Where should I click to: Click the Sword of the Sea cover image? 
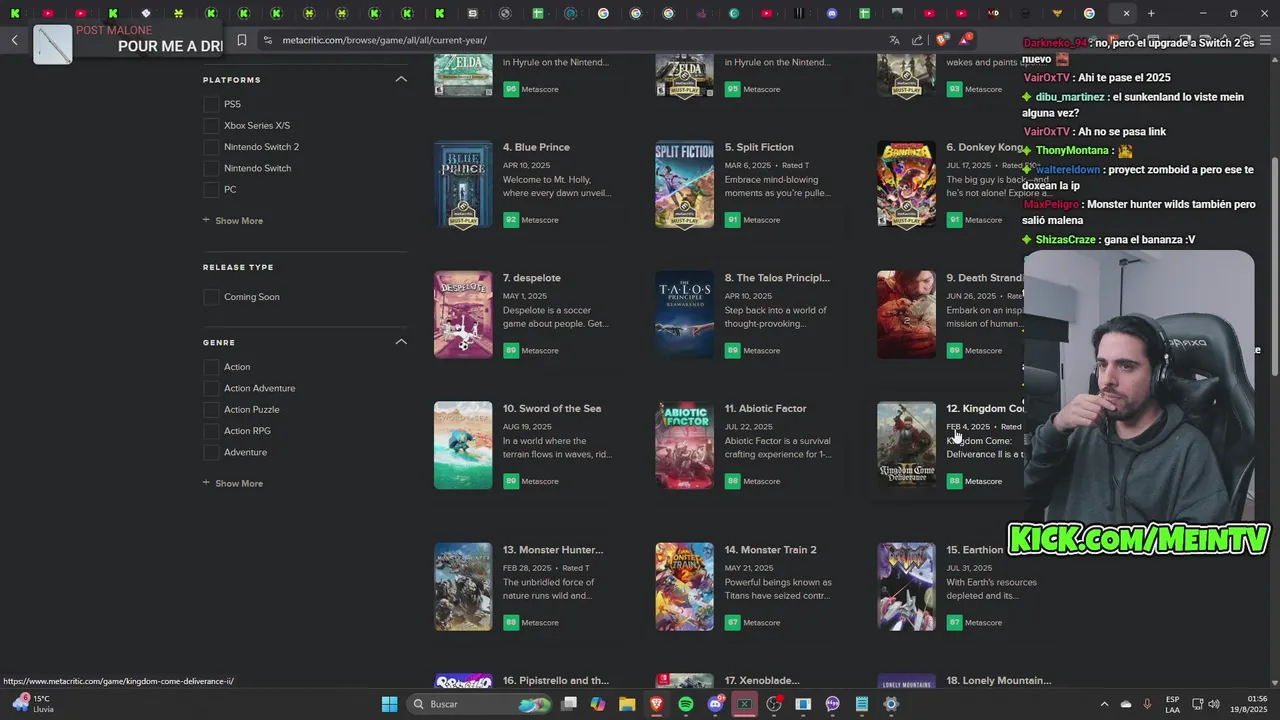pos(463,446)
